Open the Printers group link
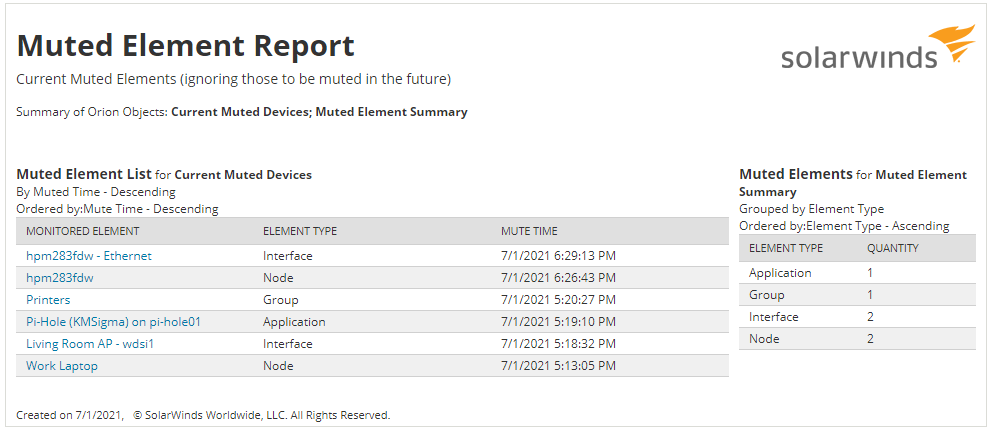Screen dimensions: 992x433 pos(48,300)
